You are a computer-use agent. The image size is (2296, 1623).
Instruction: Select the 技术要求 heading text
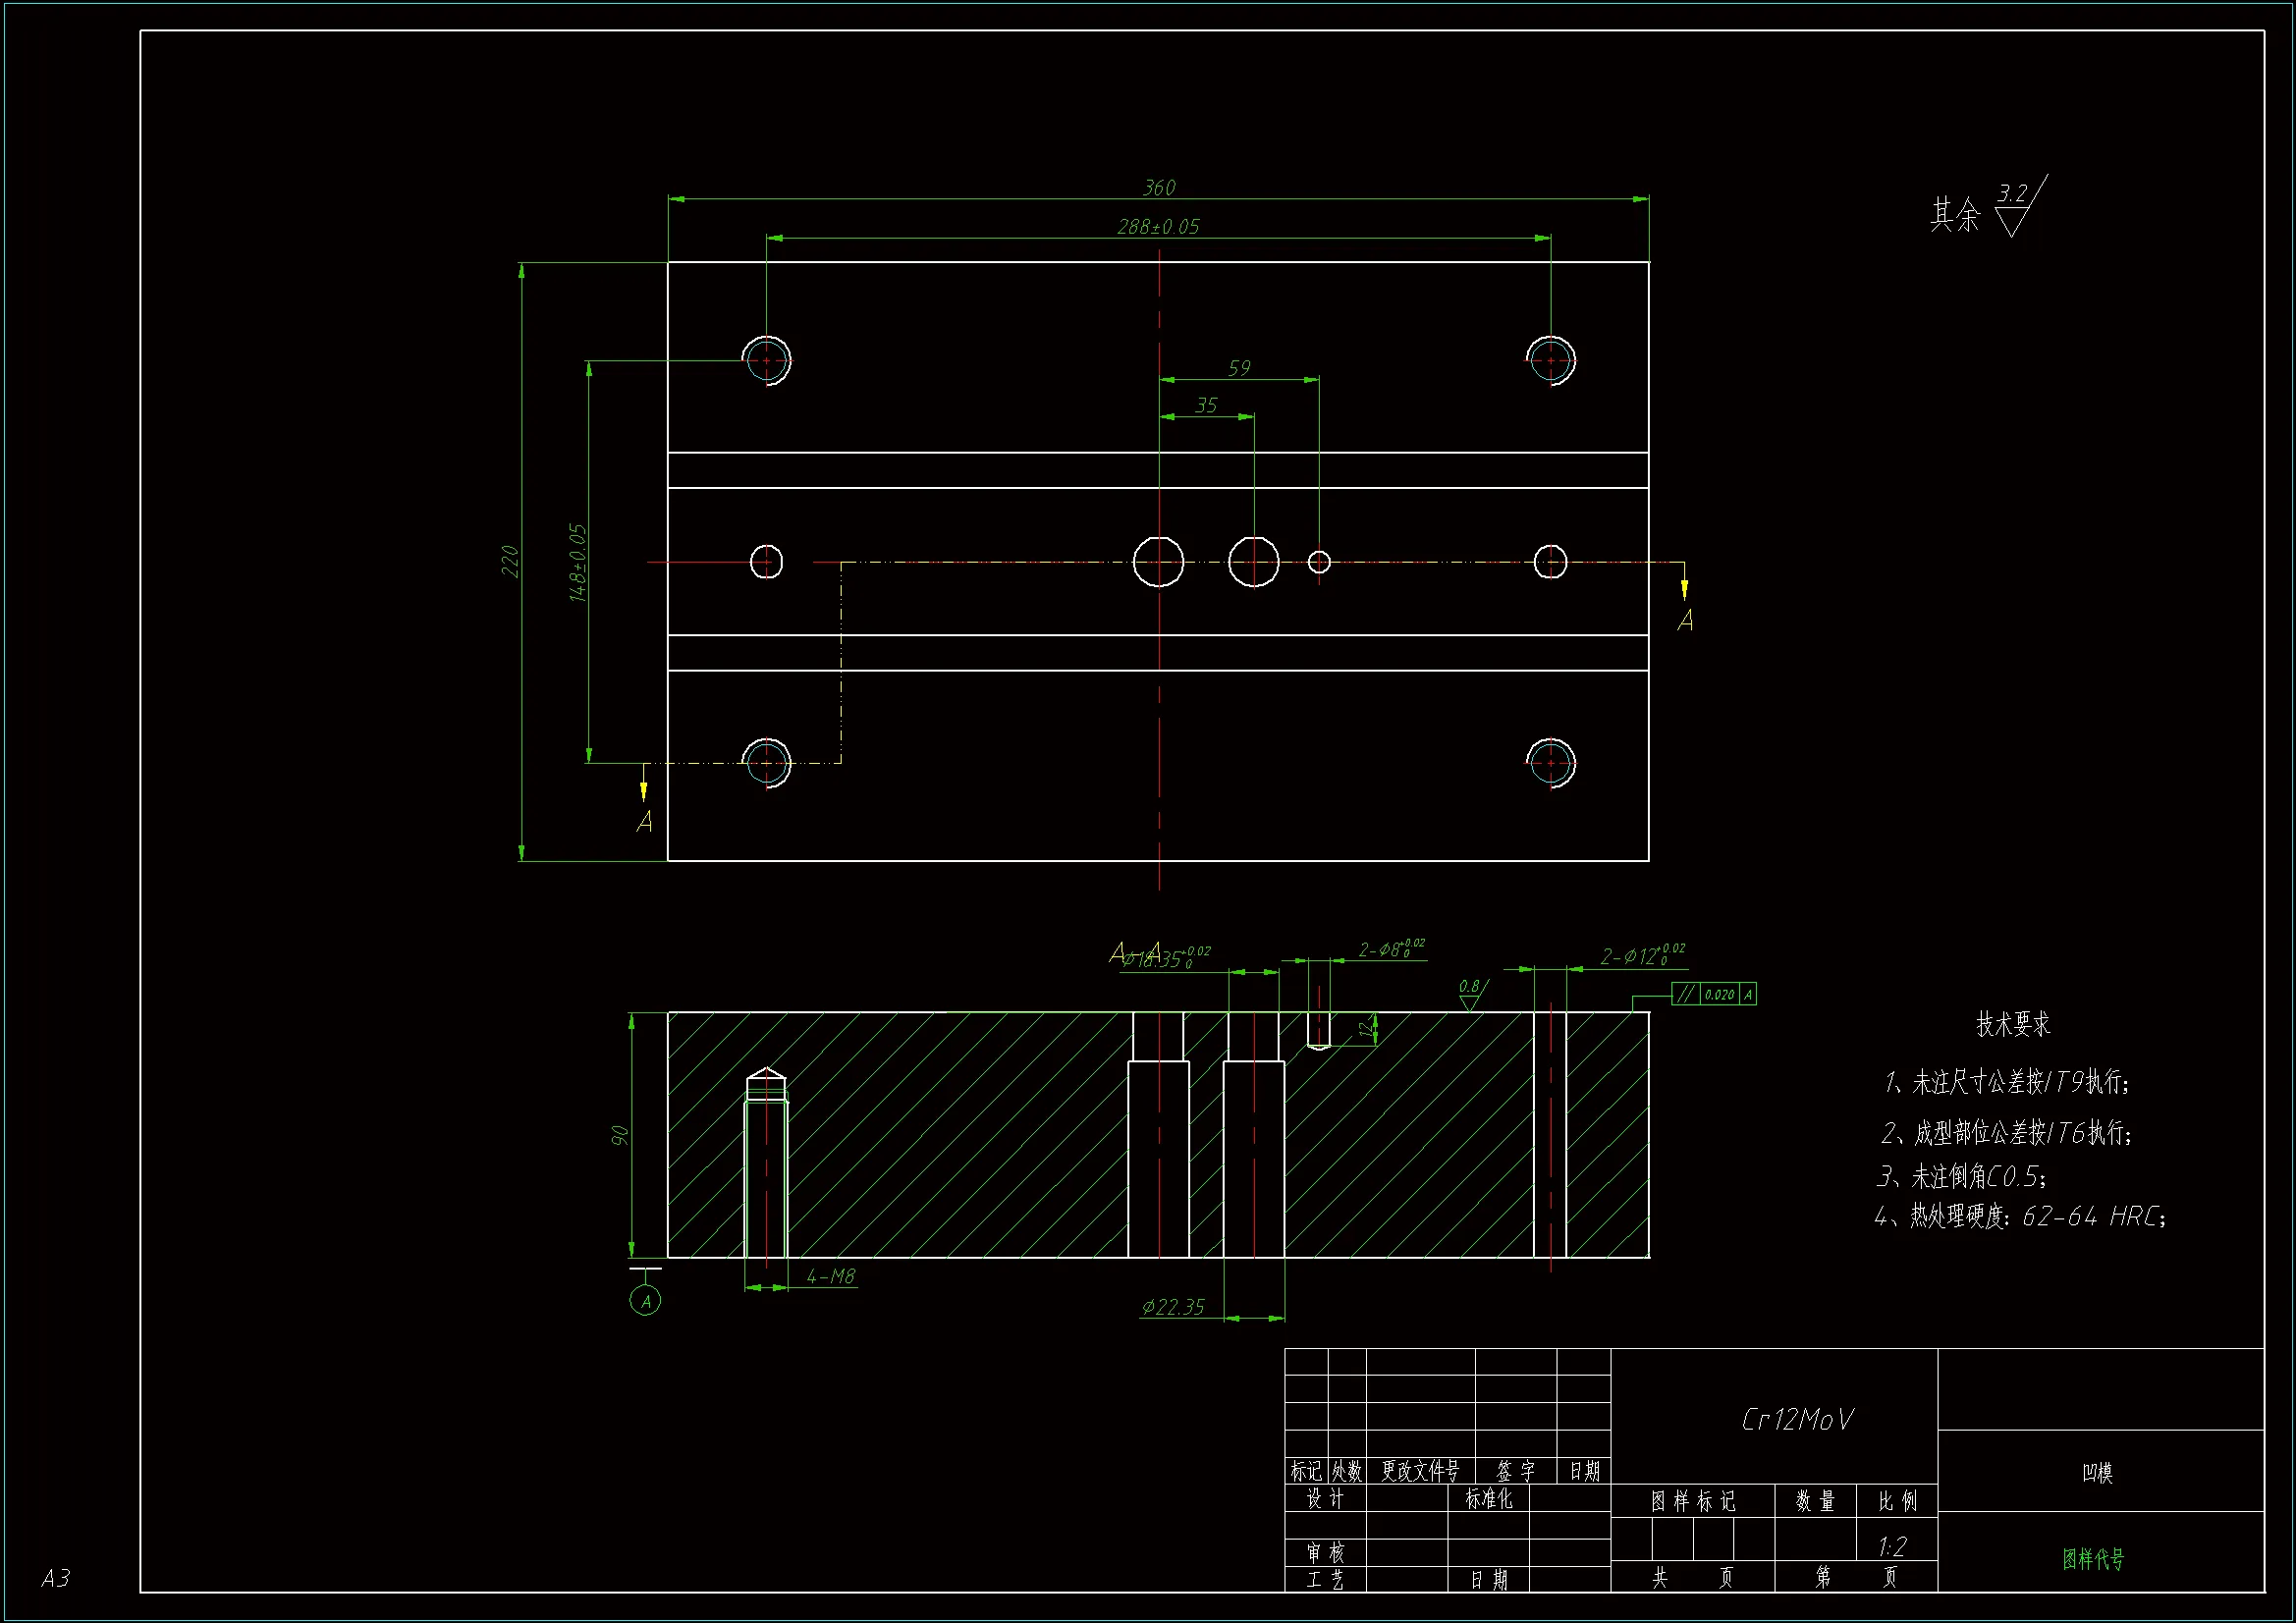click(x=2013, y=1024)
